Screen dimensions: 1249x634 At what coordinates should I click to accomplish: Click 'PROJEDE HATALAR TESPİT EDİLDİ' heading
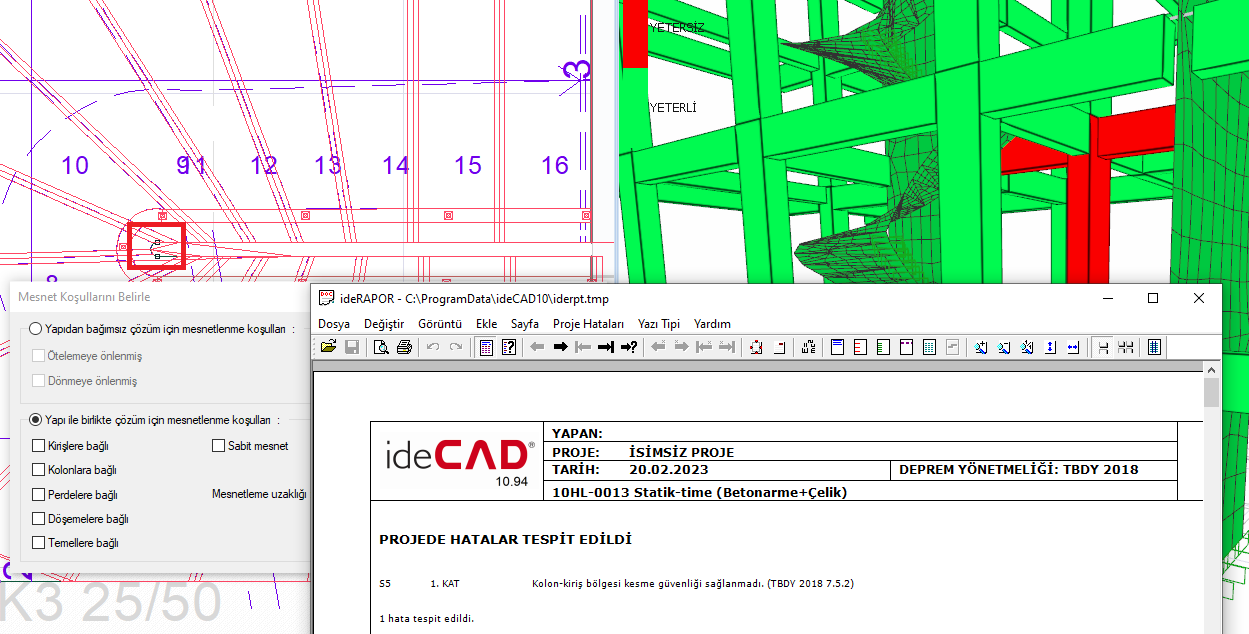pyautogui.click(x=505, y=540)
